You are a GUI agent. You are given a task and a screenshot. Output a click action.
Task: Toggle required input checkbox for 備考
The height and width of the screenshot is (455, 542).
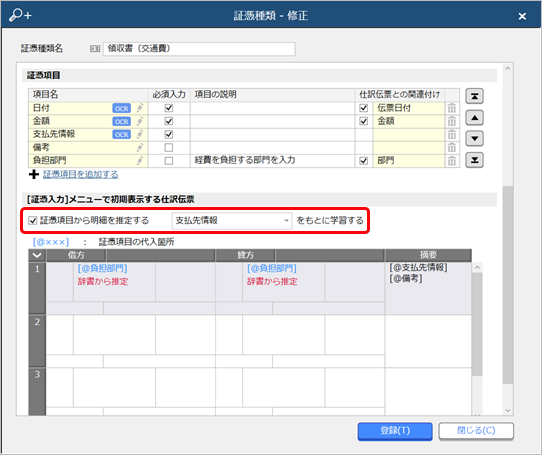[x=169, y=148]
